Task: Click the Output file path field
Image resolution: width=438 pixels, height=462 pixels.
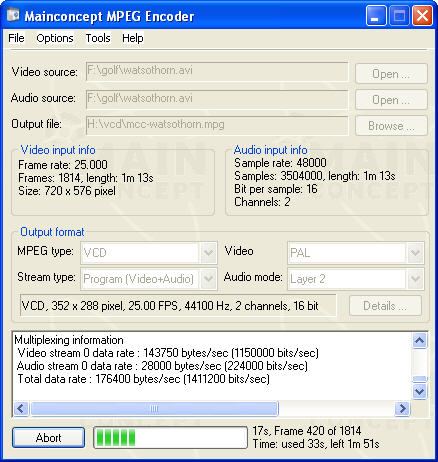Action: (x=217, y=125)
